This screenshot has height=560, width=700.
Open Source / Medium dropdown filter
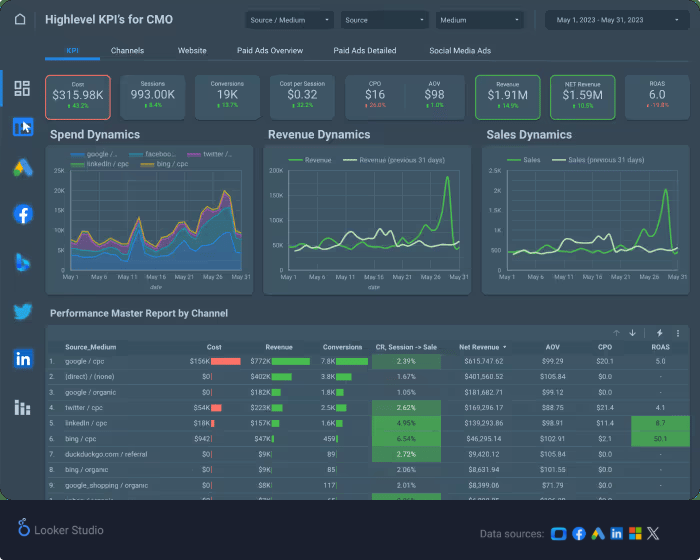289,20
